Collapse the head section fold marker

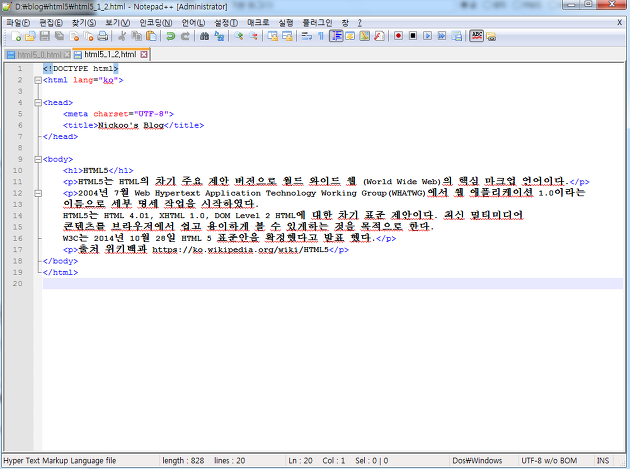tap(38, 102)
